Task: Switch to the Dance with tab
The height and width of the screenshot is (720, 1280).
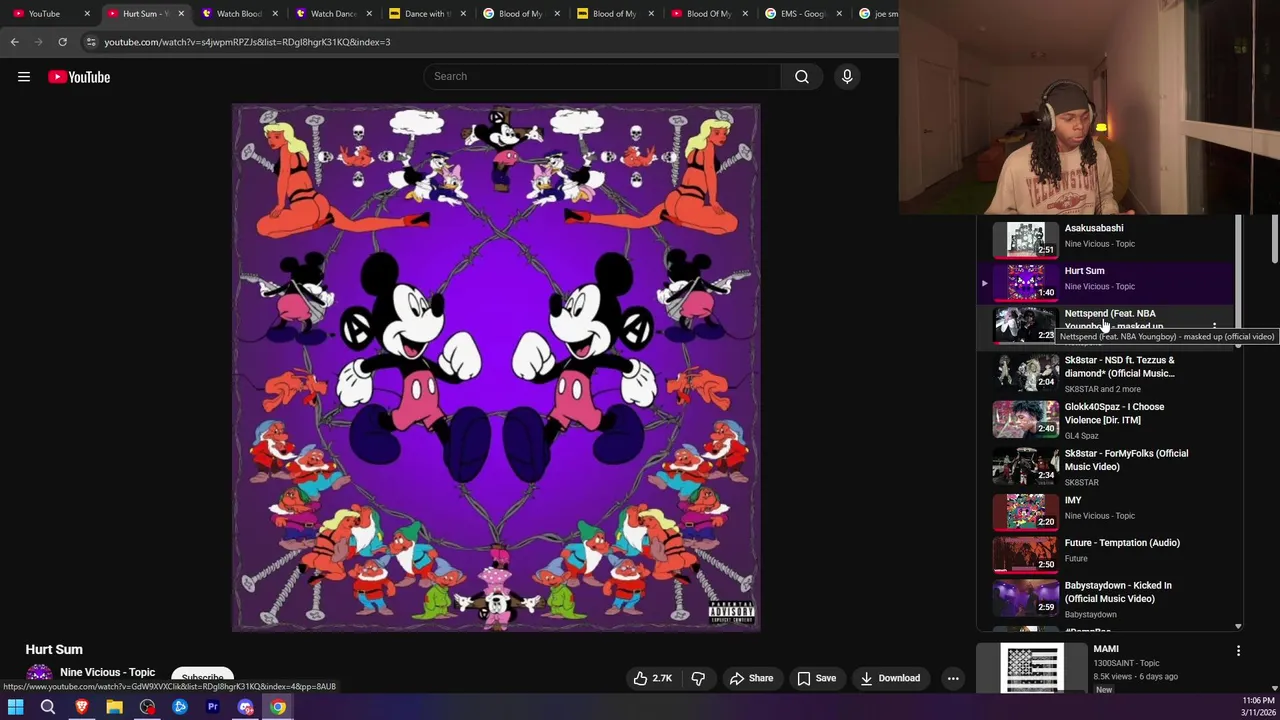Action: click(x=427, y=14)
